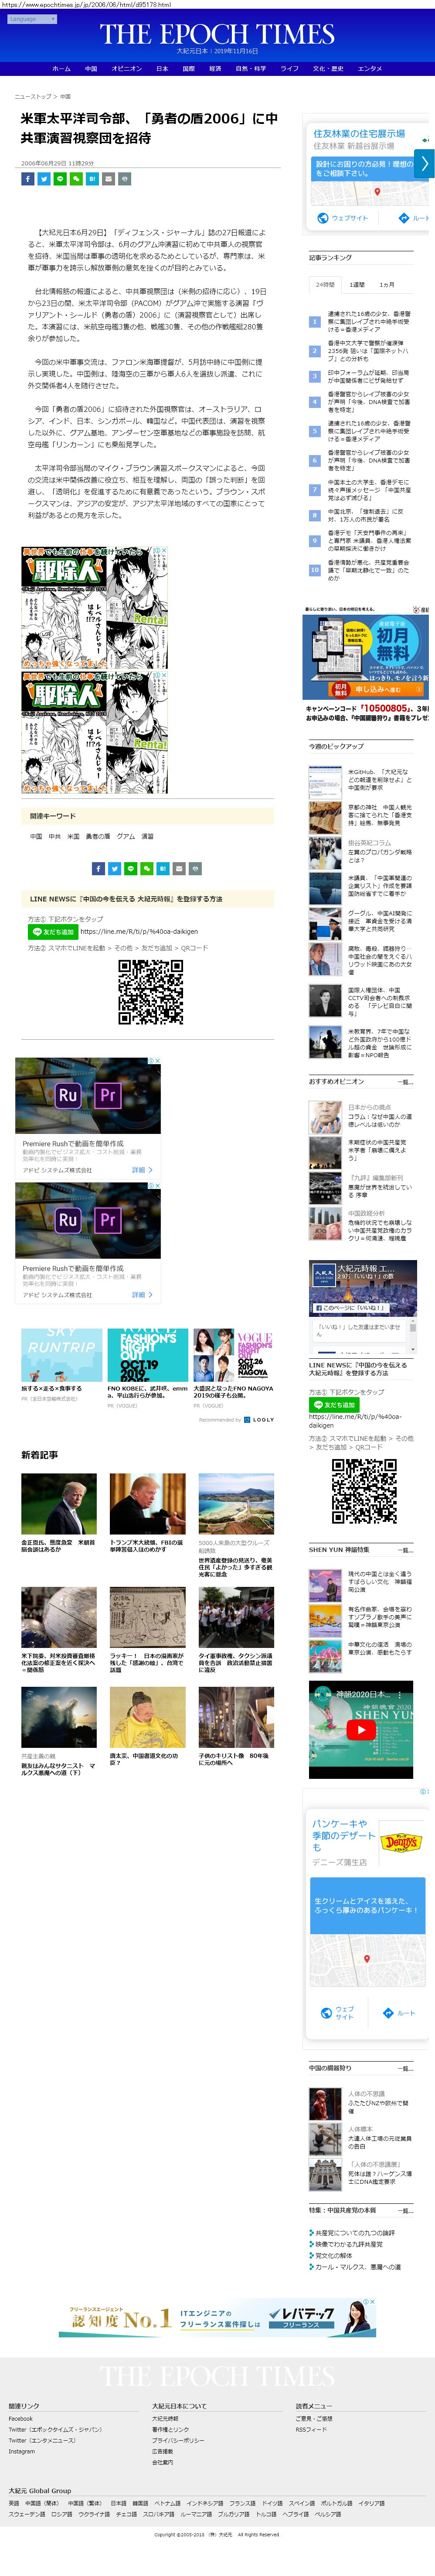
Task: Expand 一覧 list beside おすすめオピニオン
Action: [404, 1082]
